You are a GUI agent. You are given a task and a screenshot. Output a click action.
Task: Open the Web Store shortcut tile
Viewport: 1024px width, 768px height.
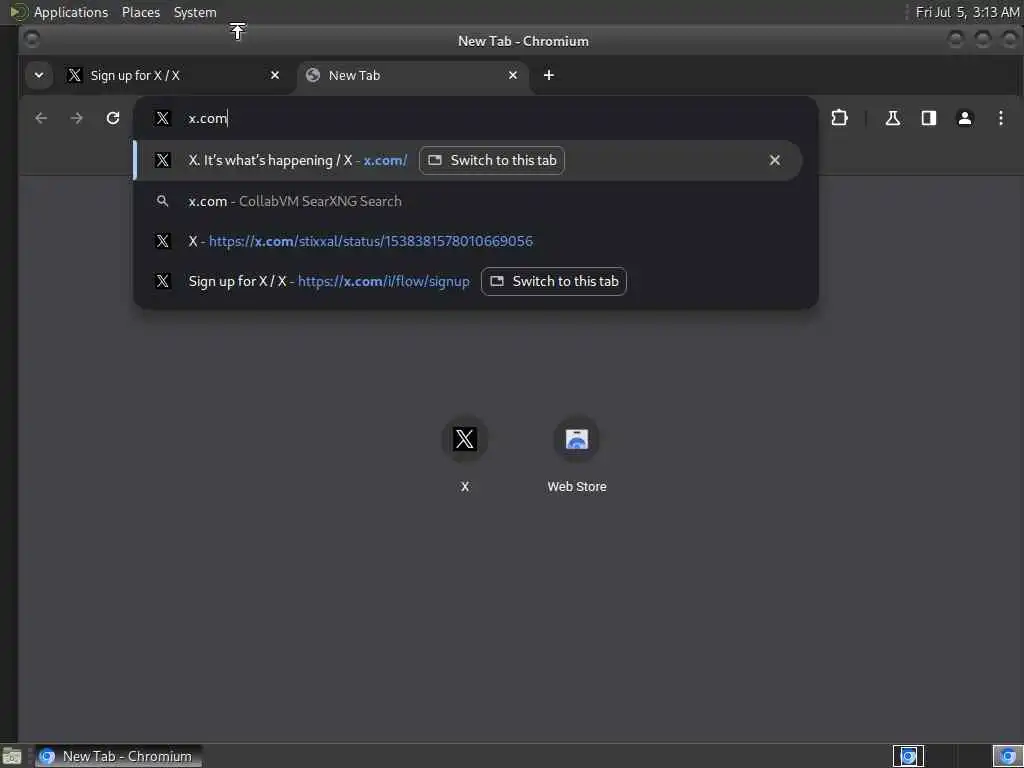[577, 455]
